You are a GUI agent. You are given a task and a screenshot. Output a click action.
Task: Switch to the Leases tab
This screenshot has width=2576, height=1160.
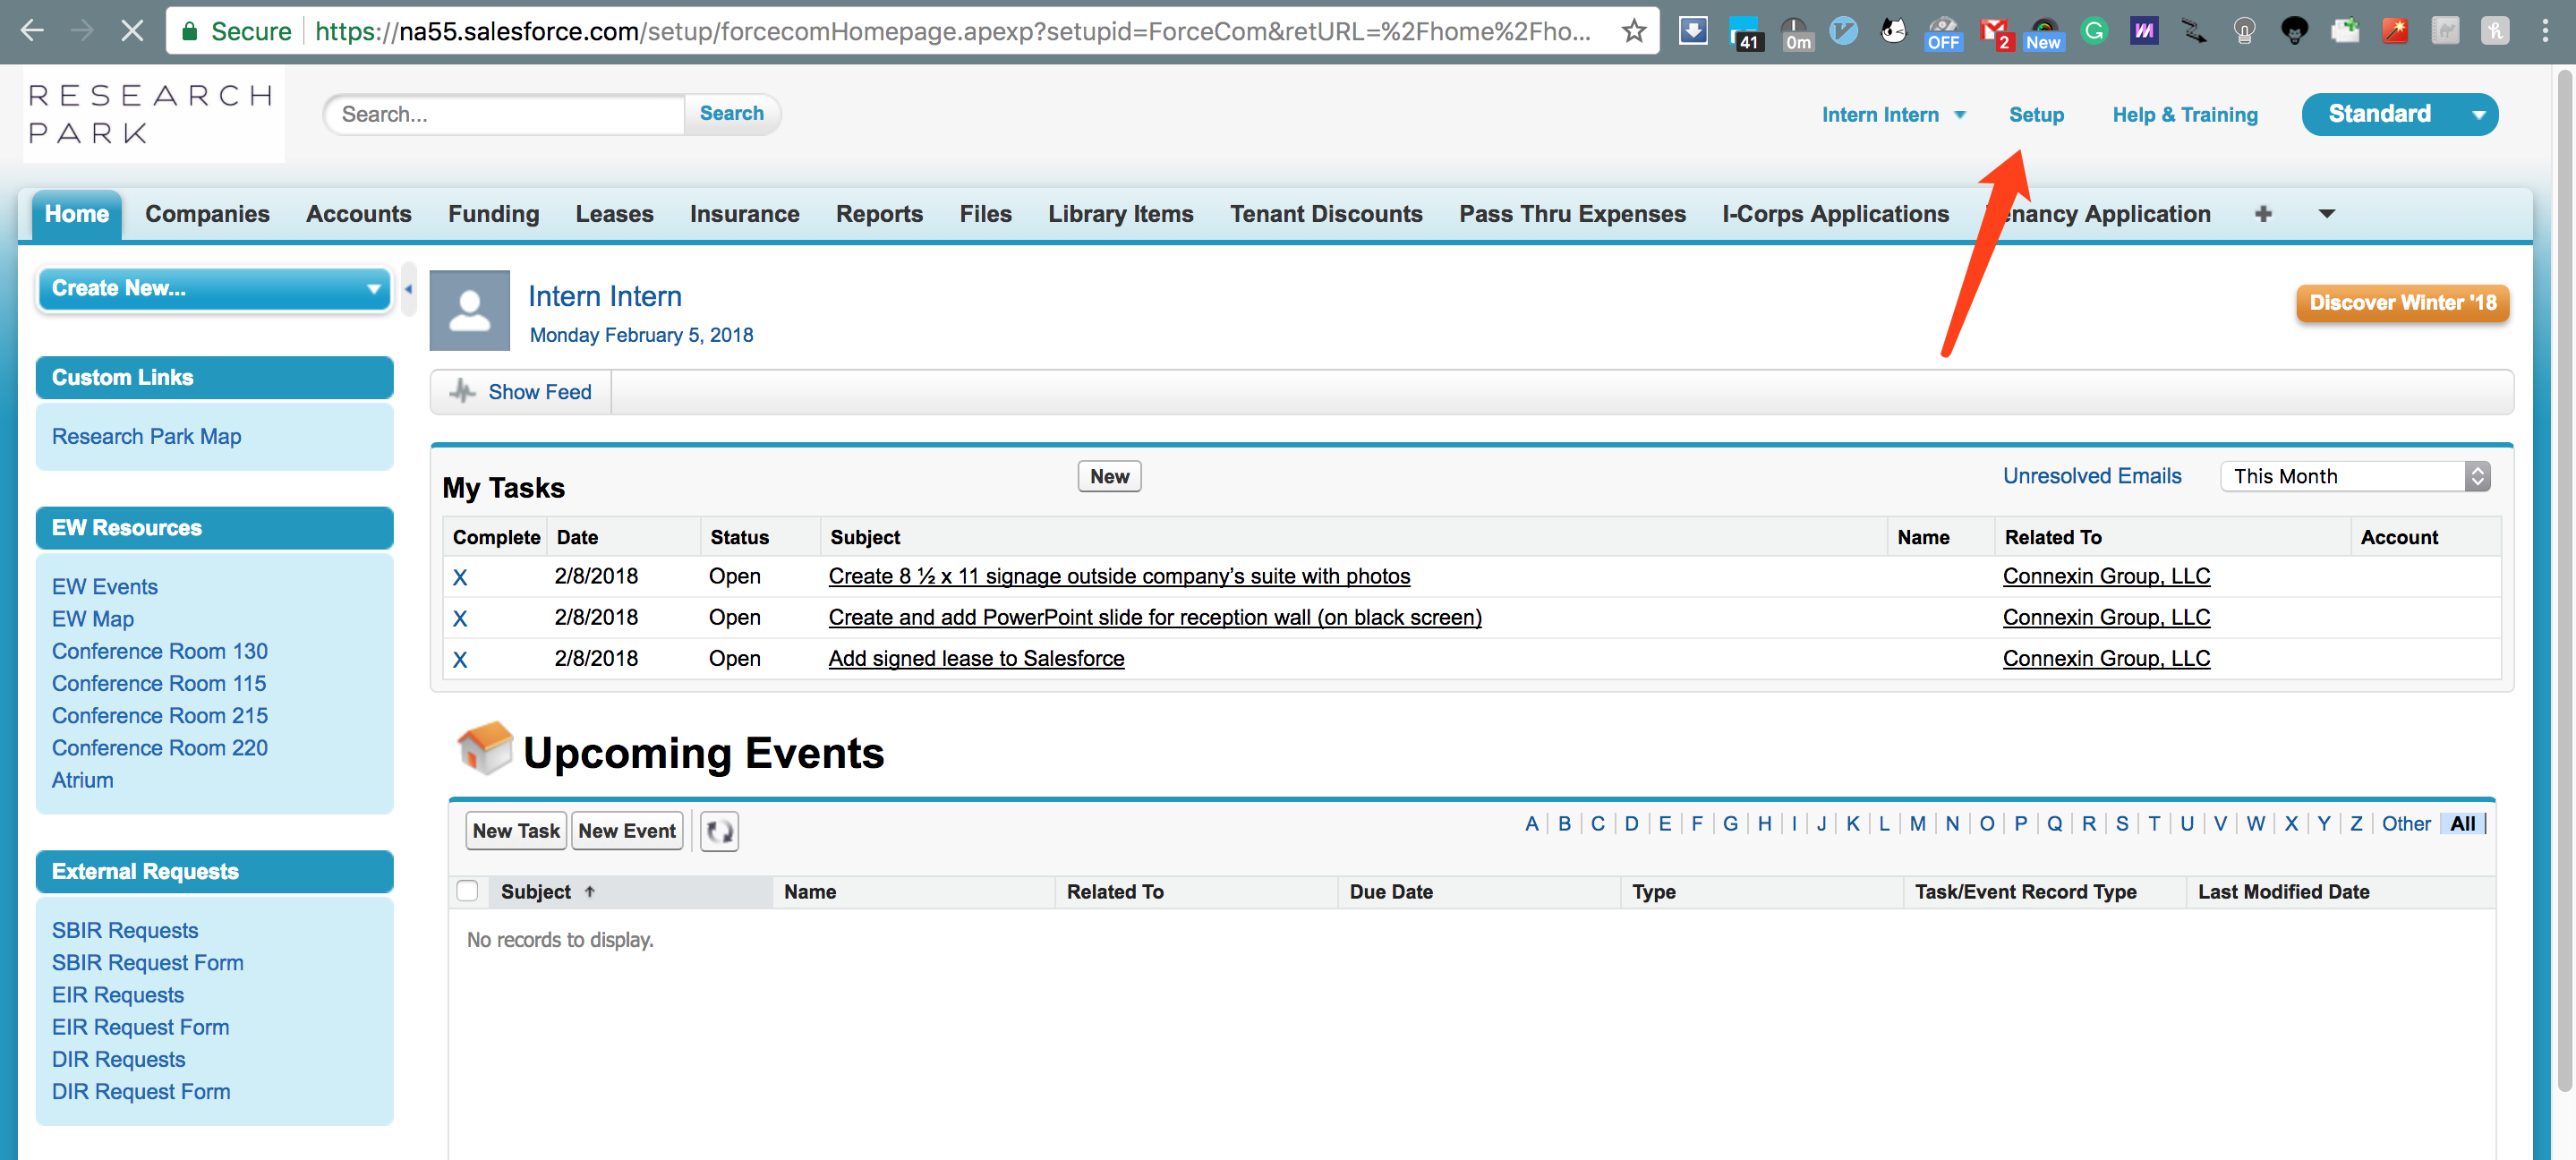coord(614,213)
